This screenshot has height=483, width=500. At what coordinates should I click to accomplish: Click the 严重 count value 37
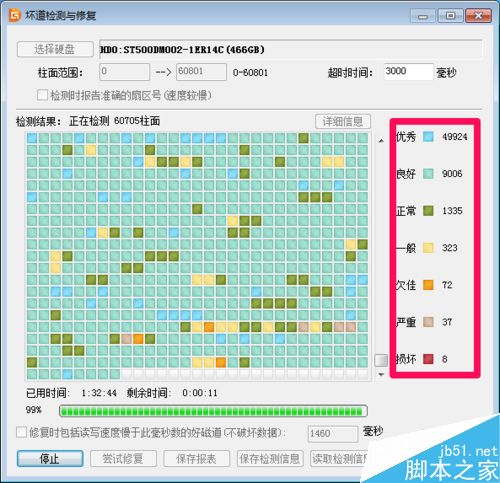click(447, 322)
